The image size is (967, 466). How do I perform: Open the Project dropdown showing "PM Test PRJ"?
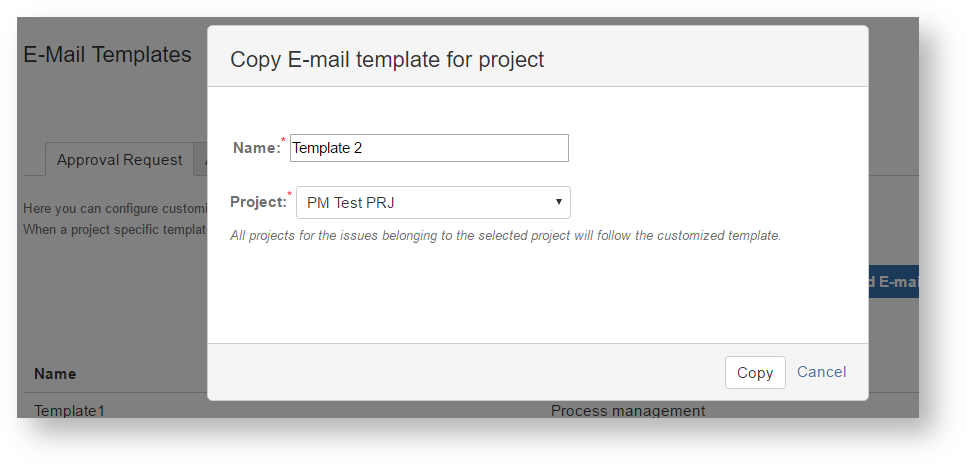pyautogui.click(x=433, y=203)
